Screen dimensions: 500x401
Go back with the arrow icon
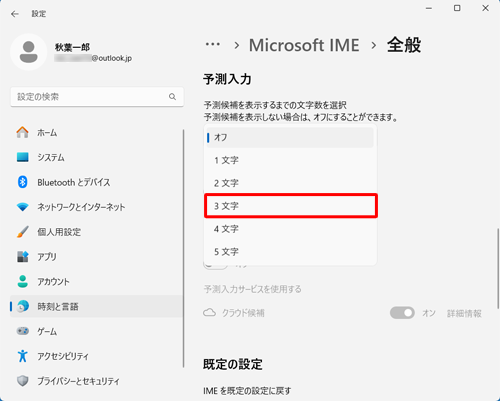pos(15,14)
